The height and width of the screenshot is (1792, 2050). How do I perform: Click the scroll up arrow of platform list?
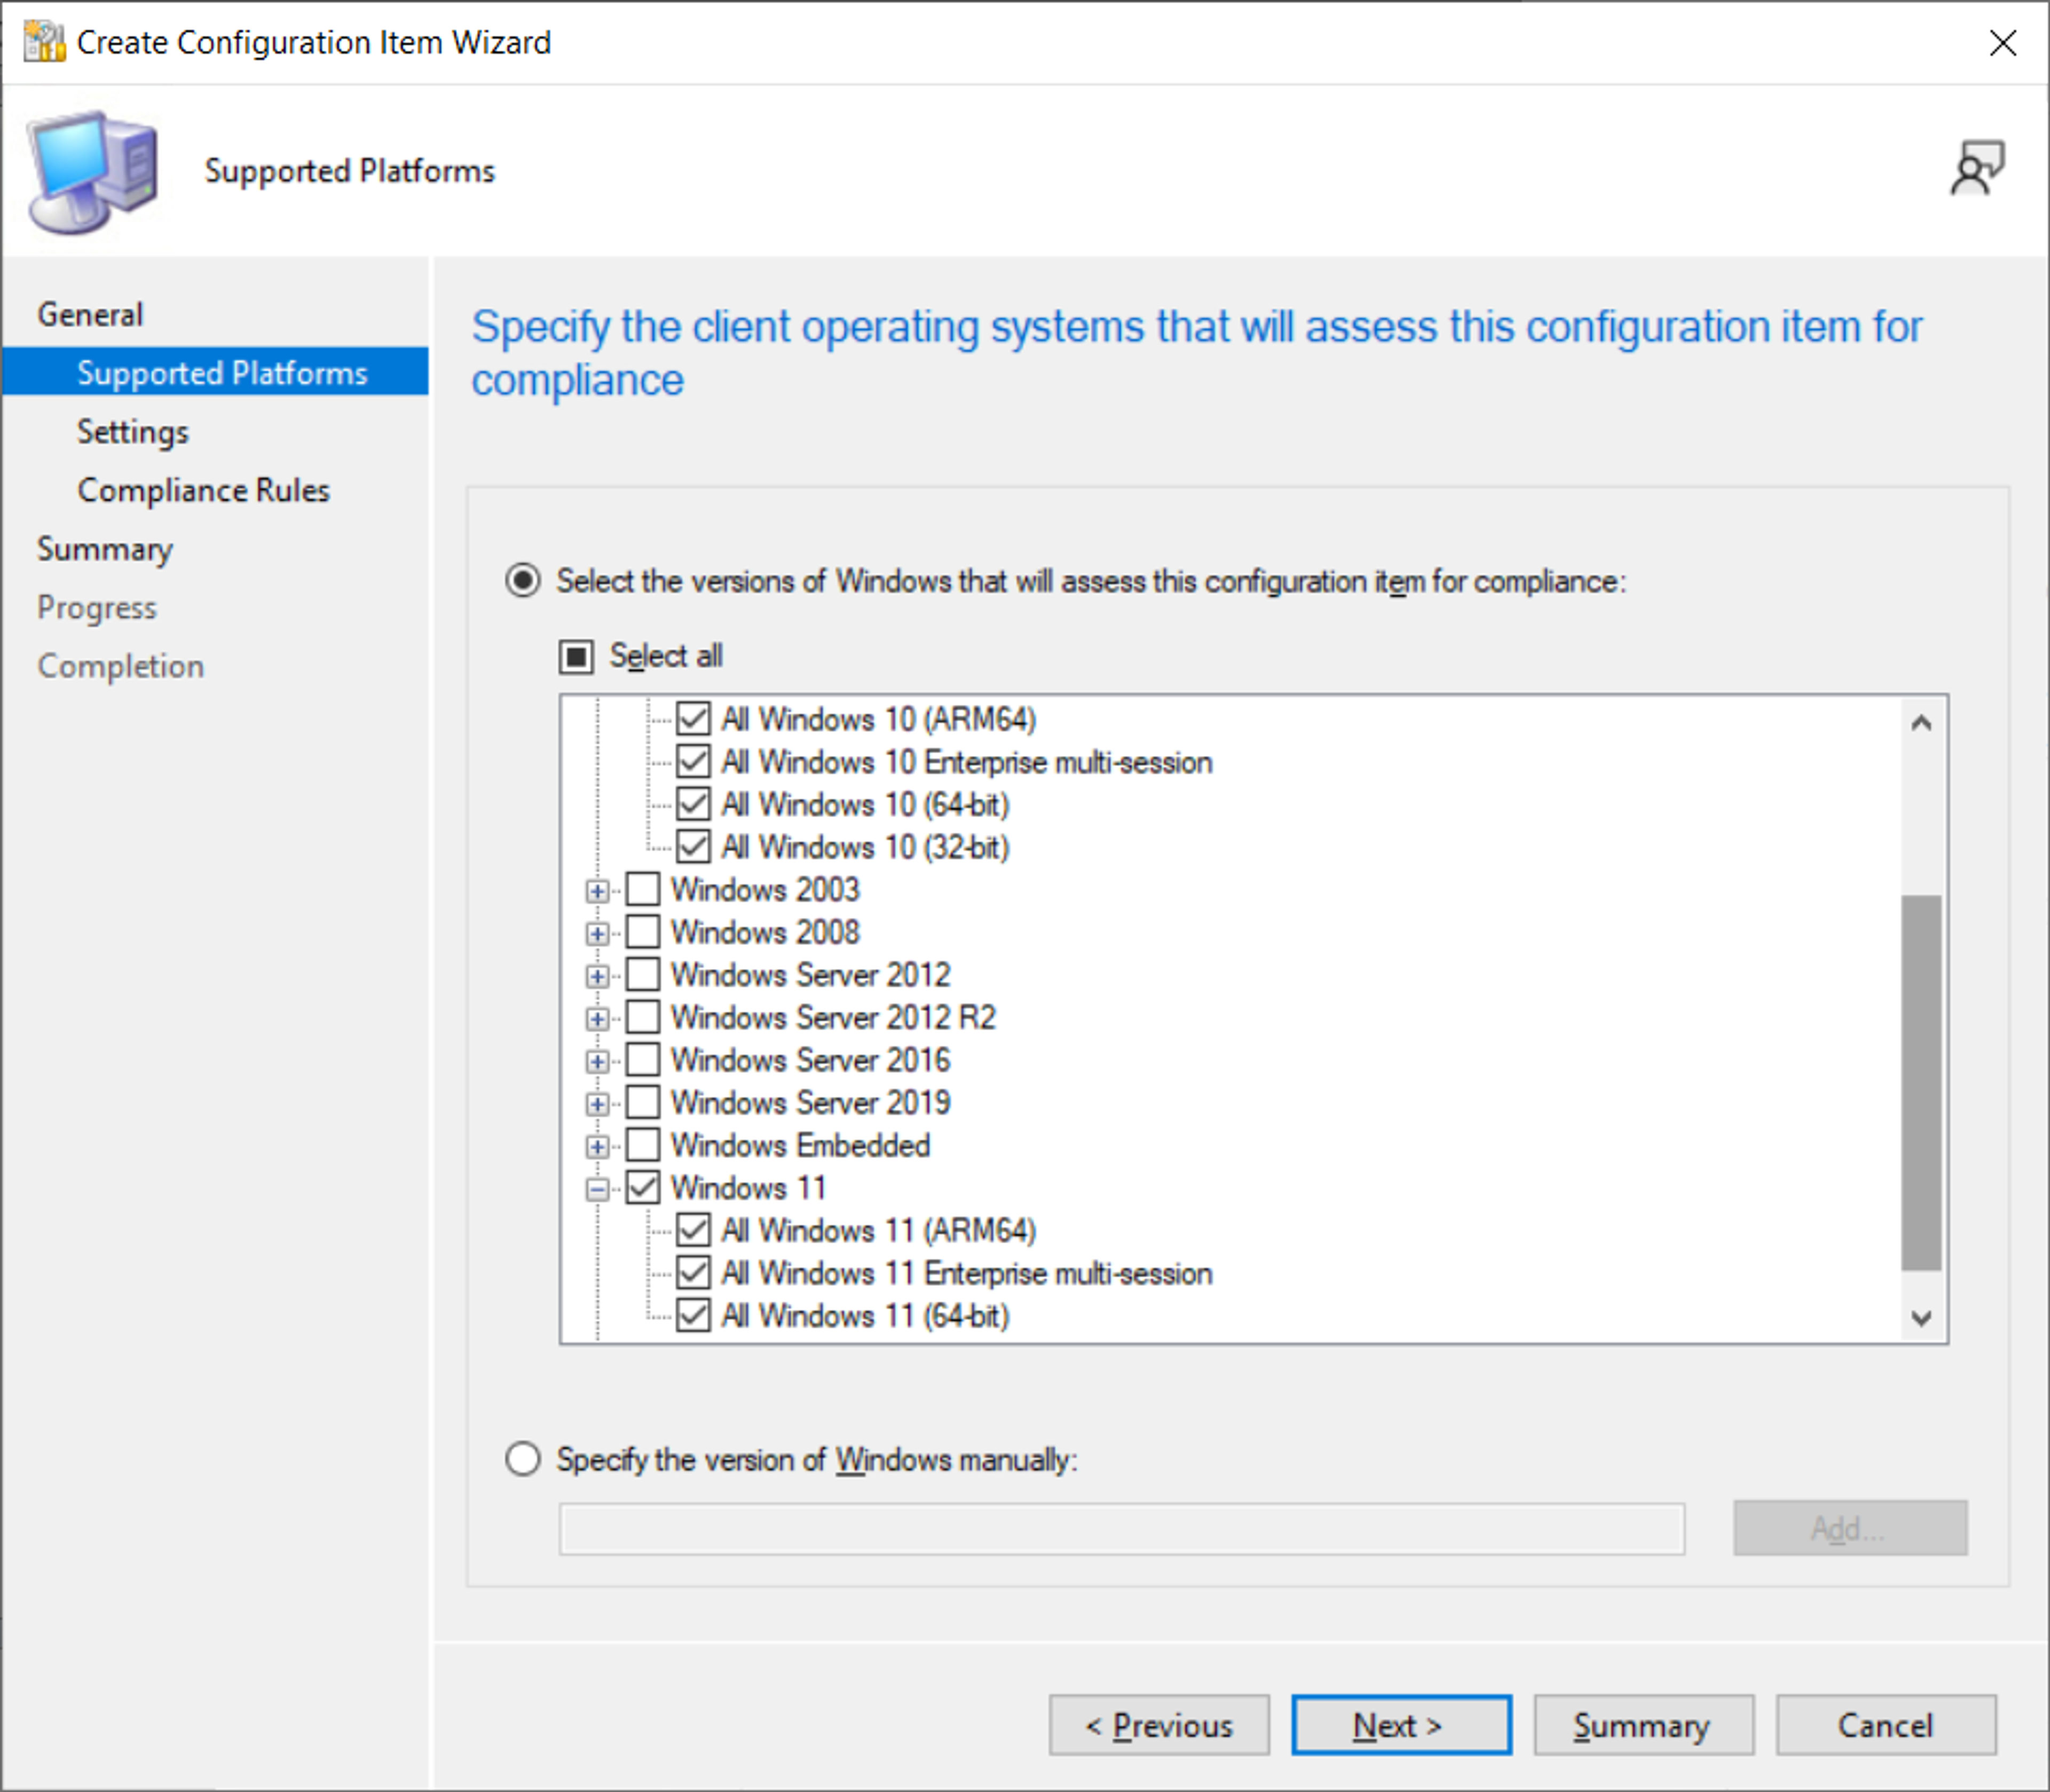(x=1921, y=722)
